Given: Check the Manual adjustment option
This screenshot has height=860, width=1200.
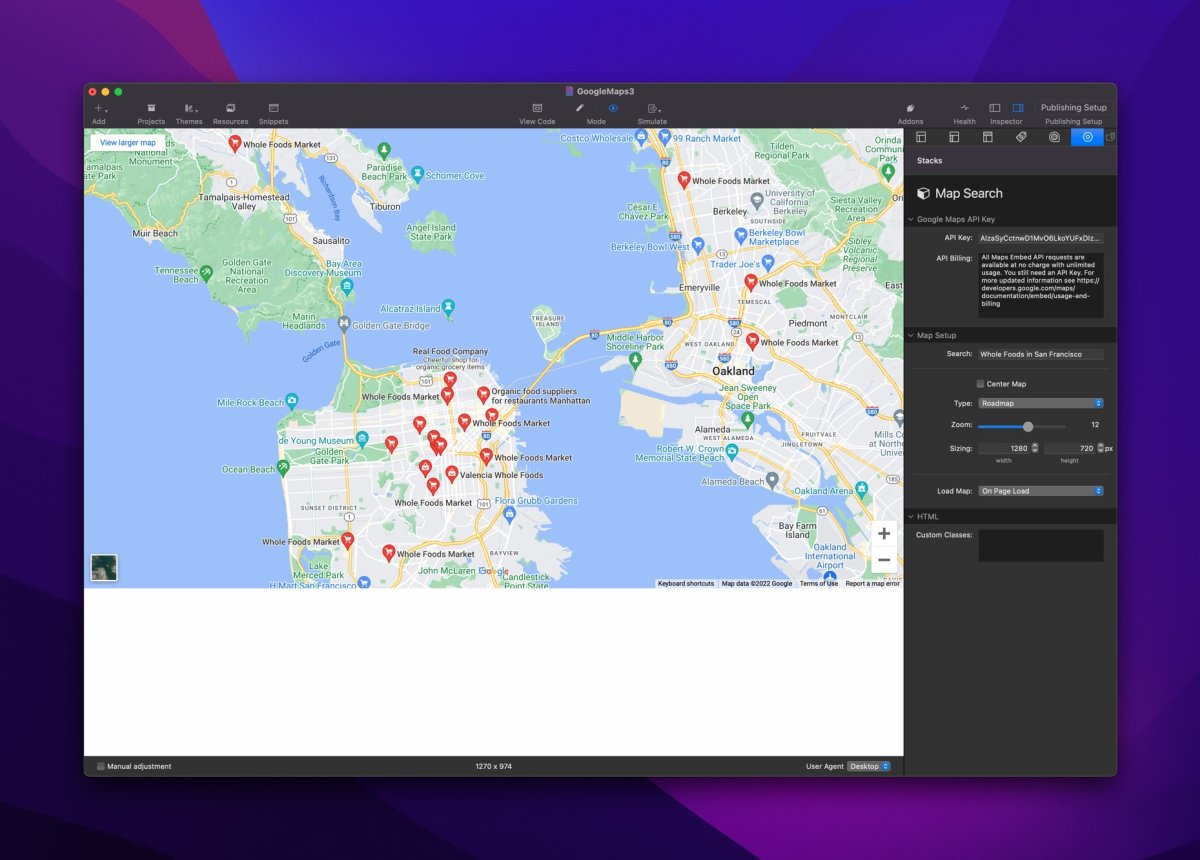Looking at the screenshot, I should (100, 766).
